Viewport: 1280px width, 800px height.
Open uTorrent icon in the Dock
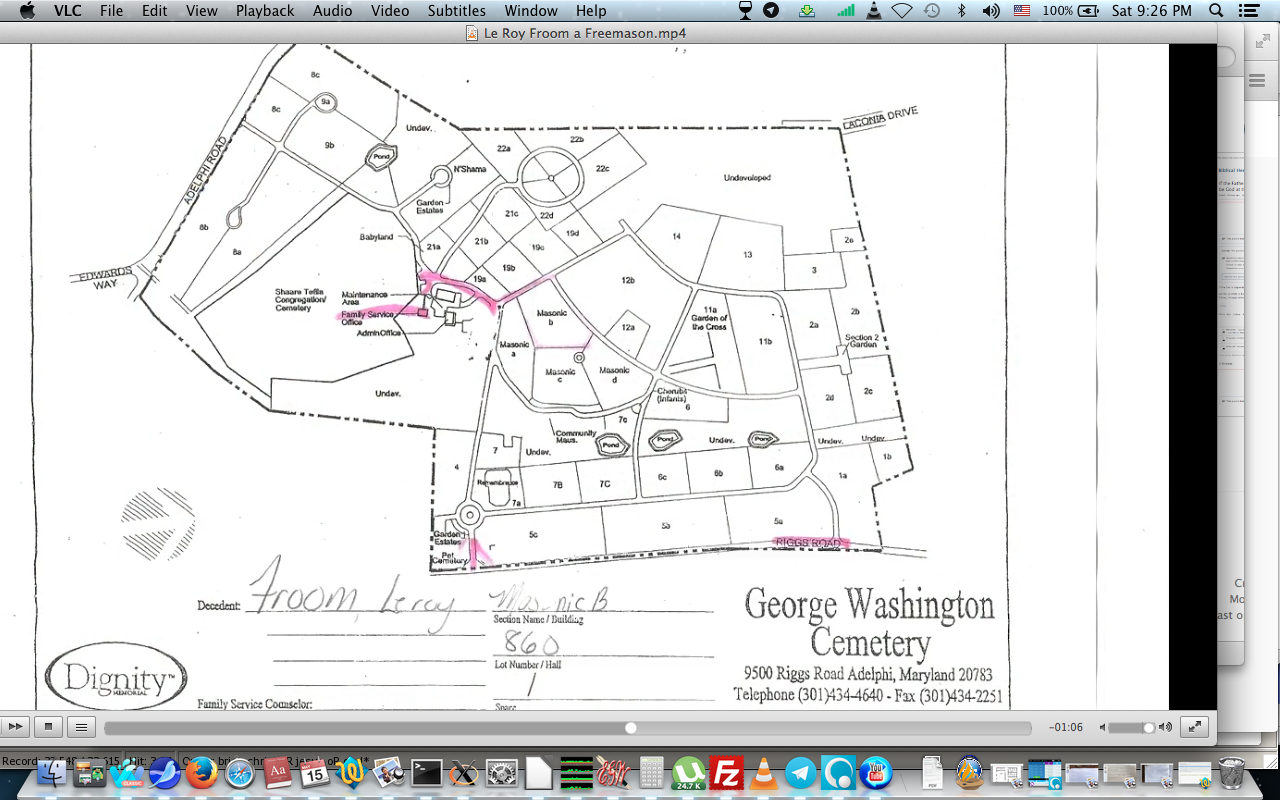pyautogui.click(x=688, y=773)
